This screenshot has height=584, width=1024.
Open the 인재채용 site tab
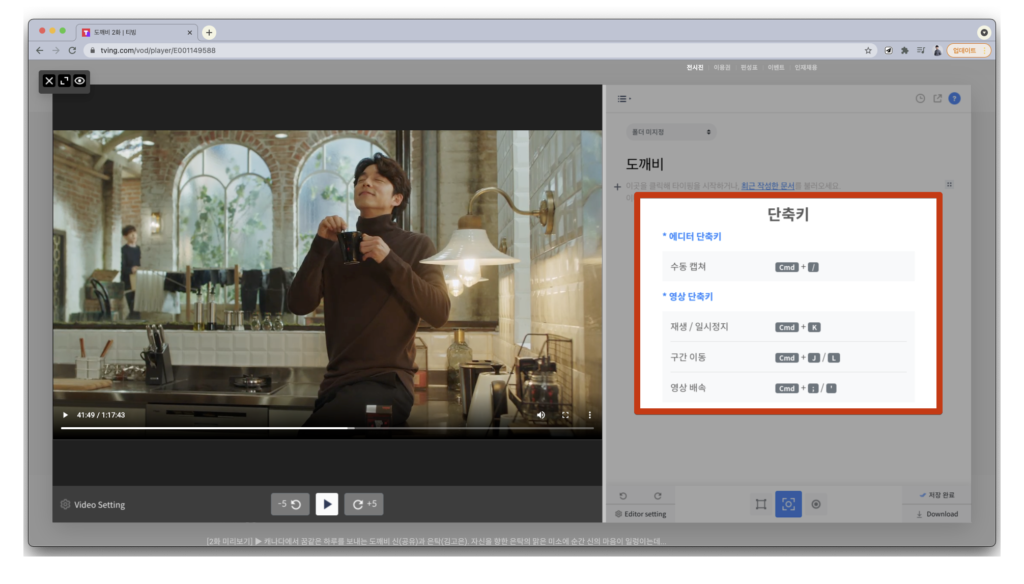805,67
